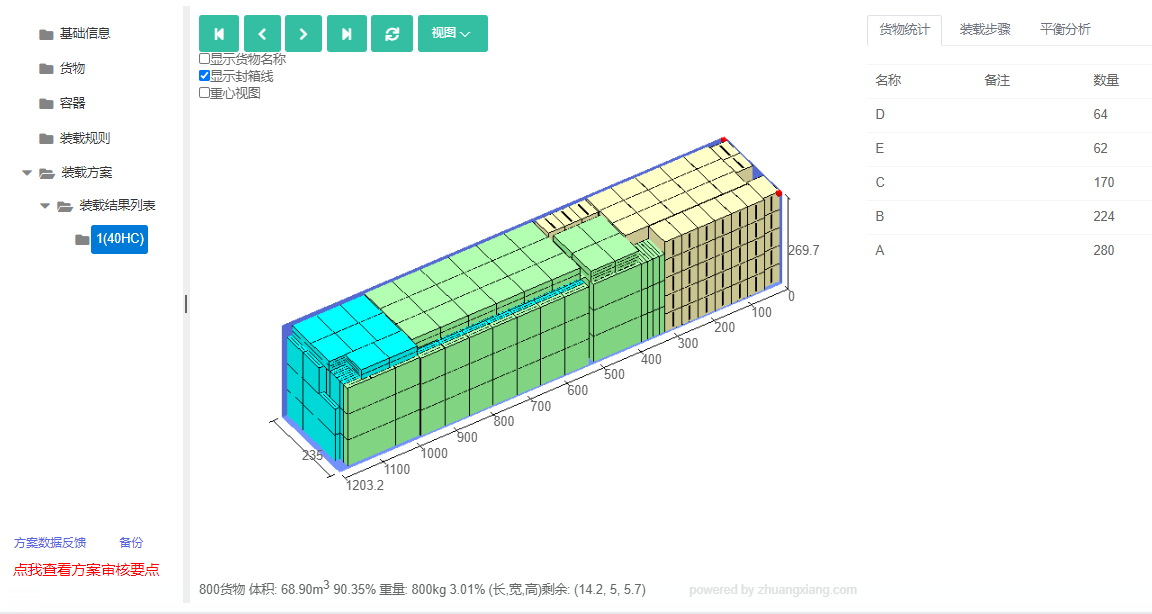Open the 视图 dropdown menu
1152x614 pixels.
453,34
